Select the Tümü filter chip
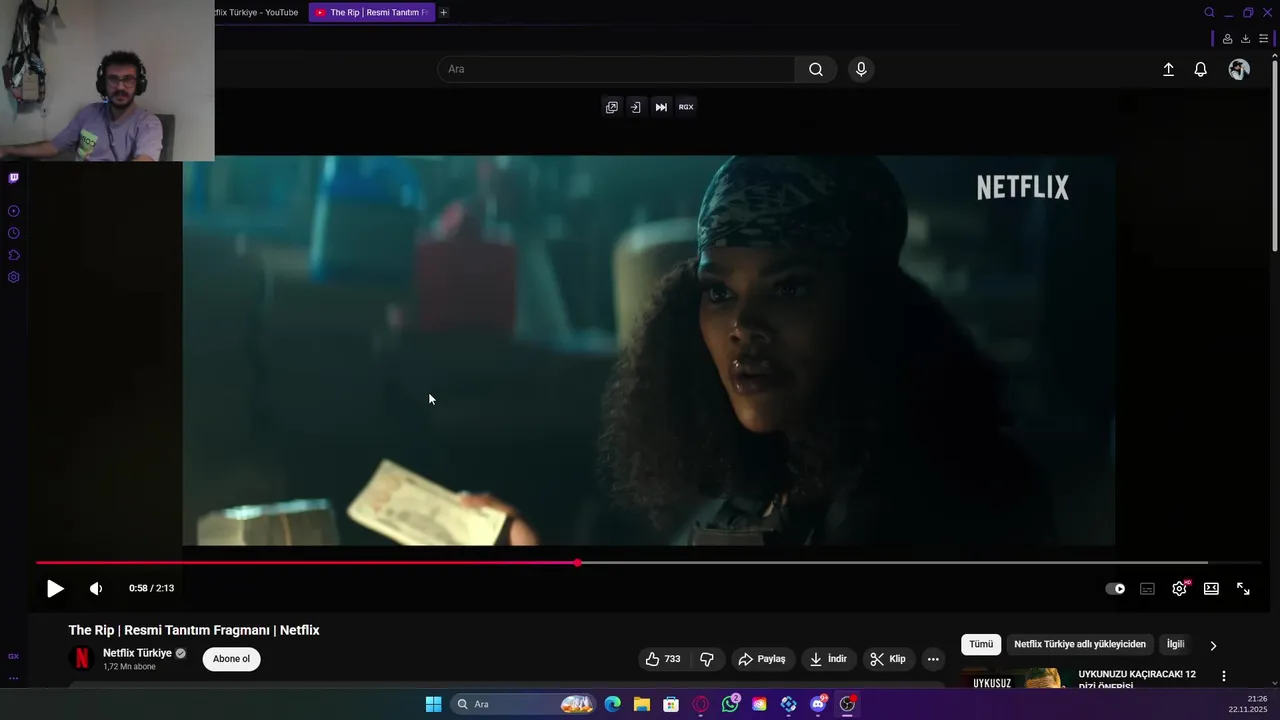Viewport: 1280px width, 720px height. (x=981, y=645)
